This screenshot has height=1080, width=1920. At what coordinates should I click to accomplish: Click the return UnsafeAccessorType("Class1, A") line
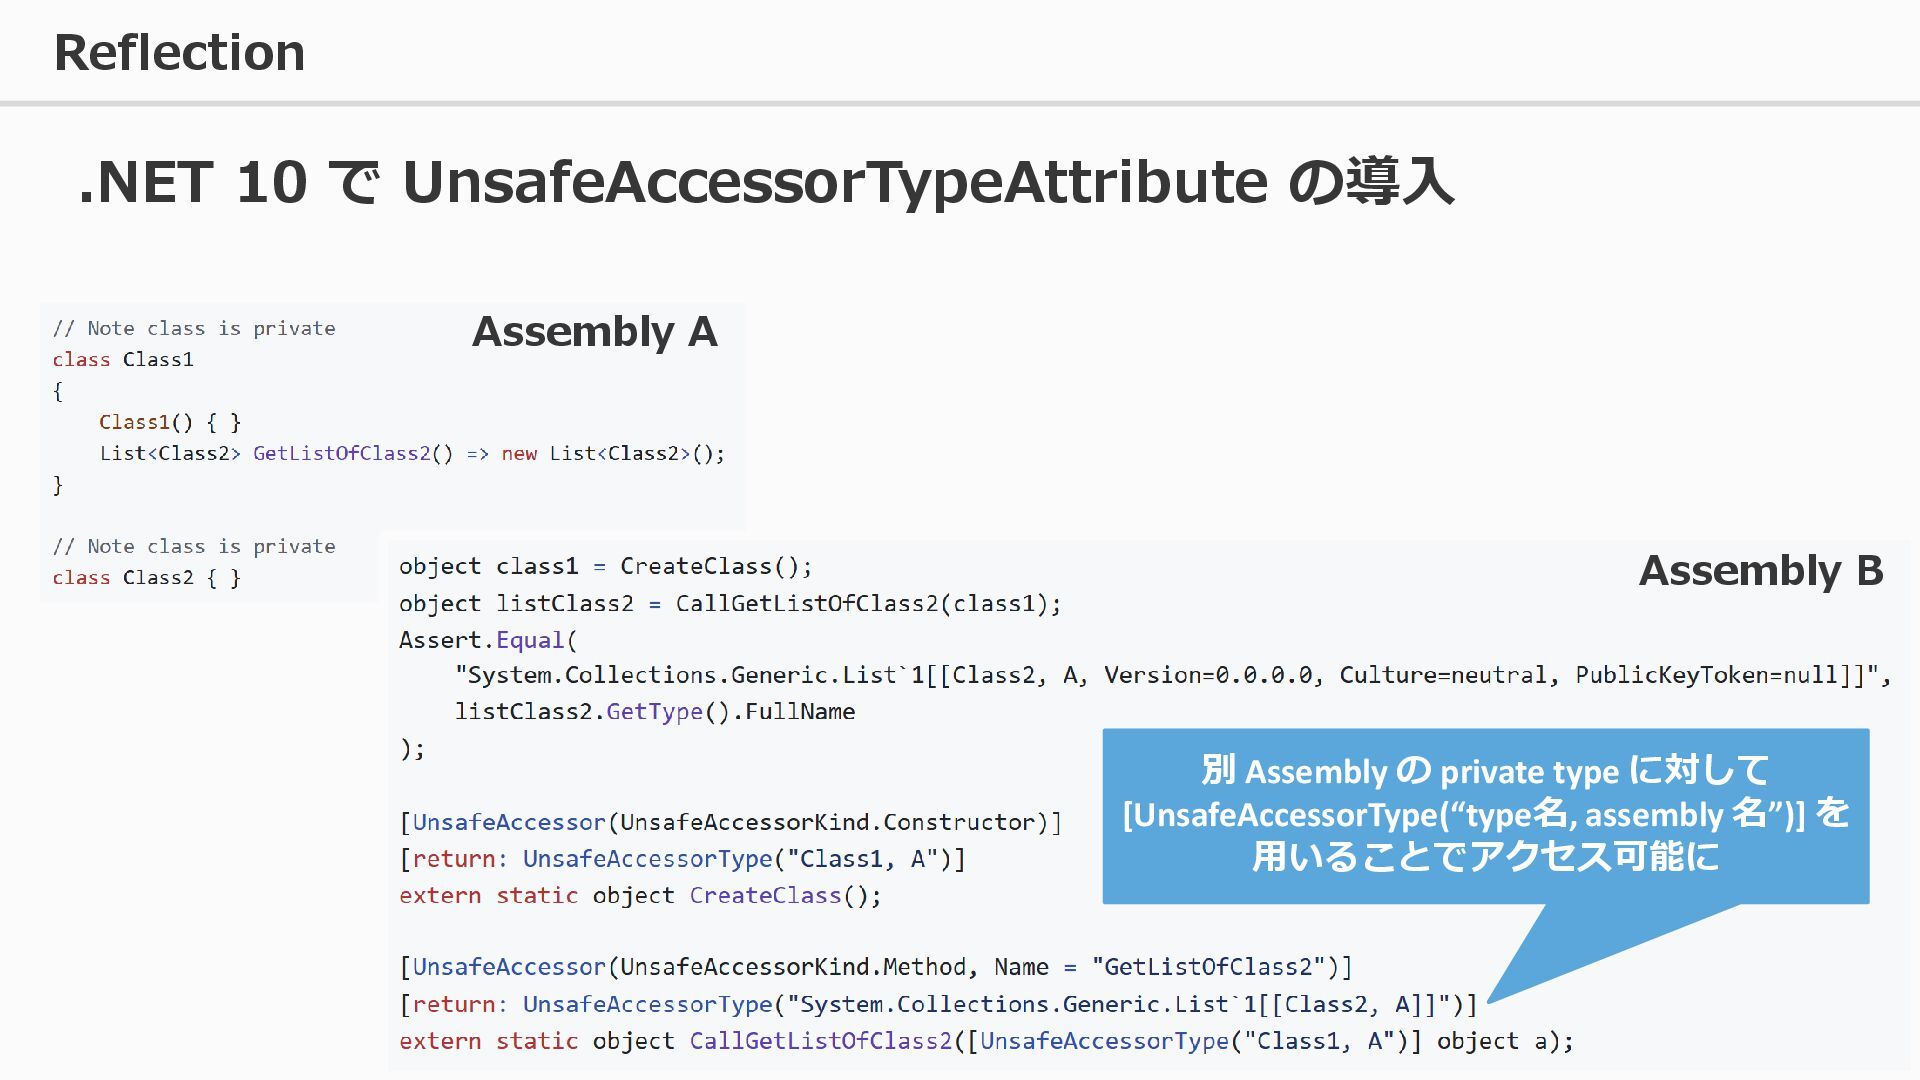pos(682,858)
